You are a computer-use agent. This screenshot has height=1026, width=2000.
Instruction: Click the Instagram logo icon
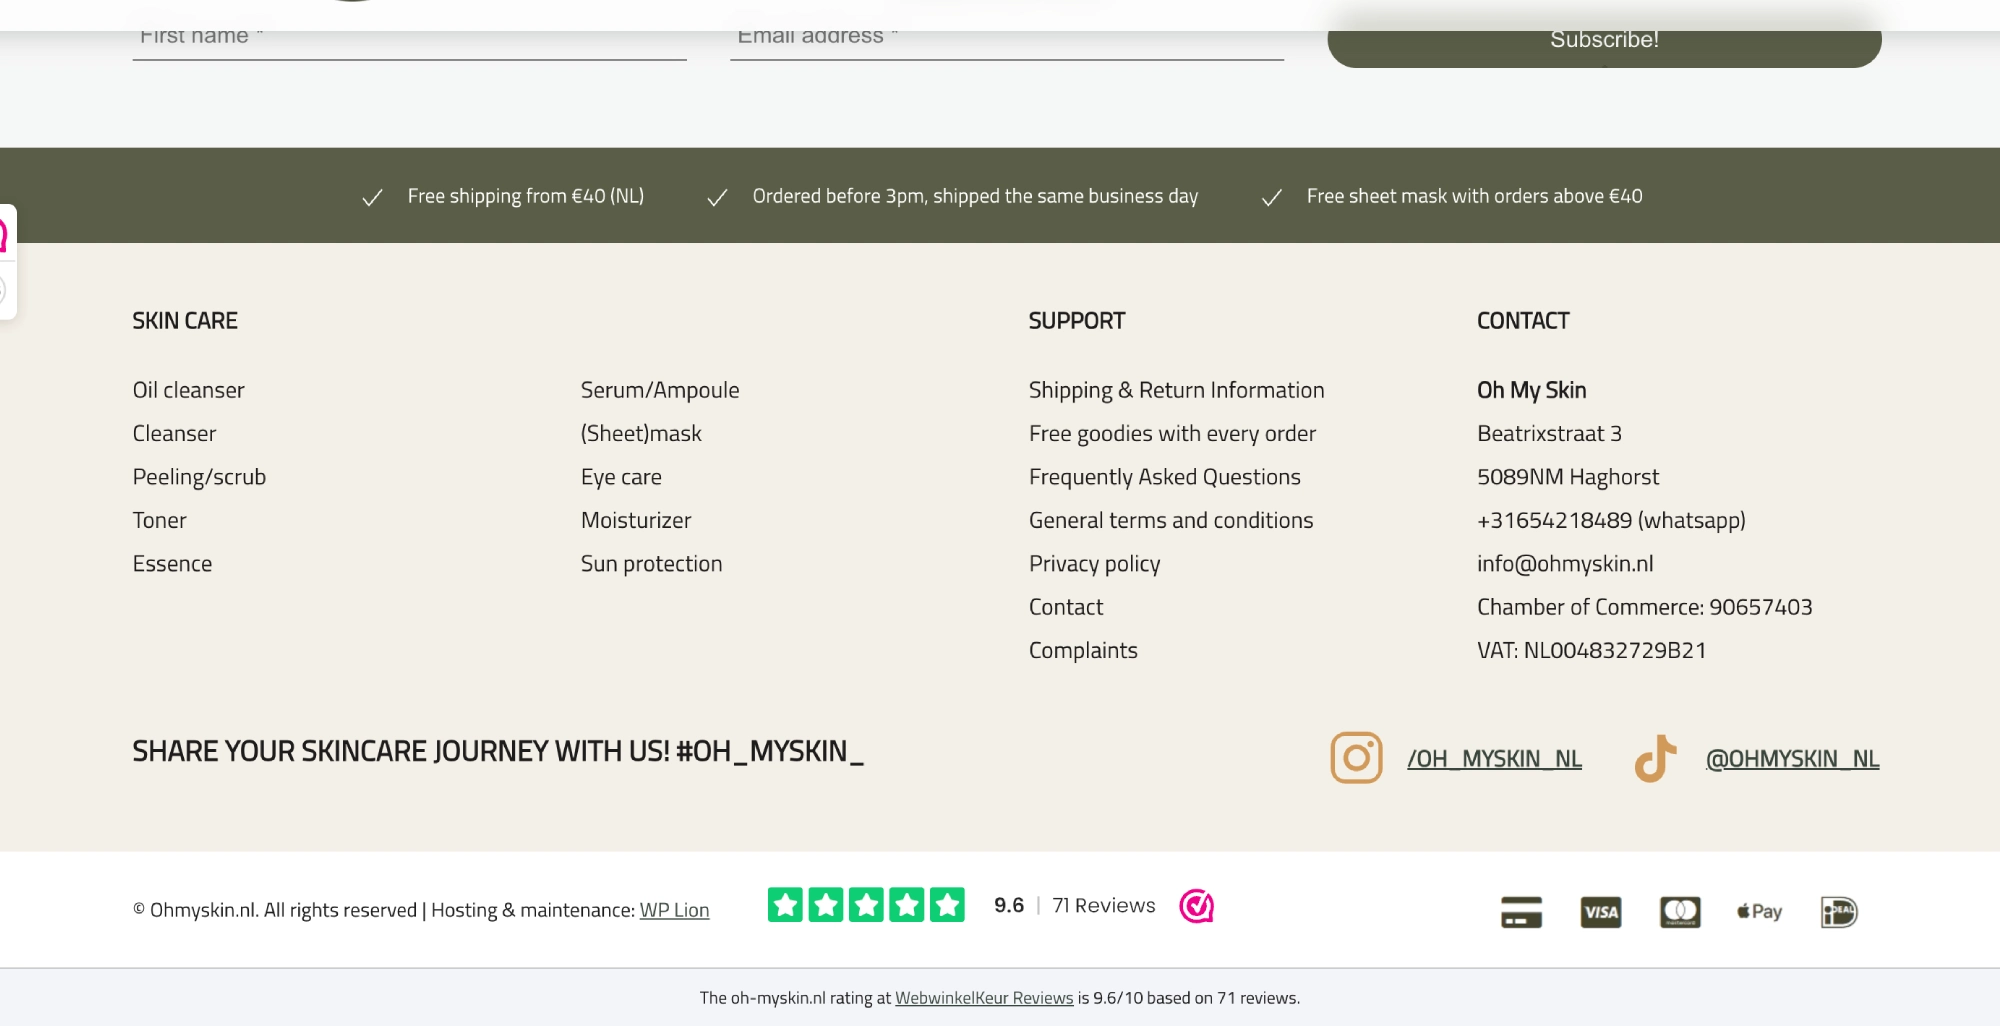pos(1356,758)
